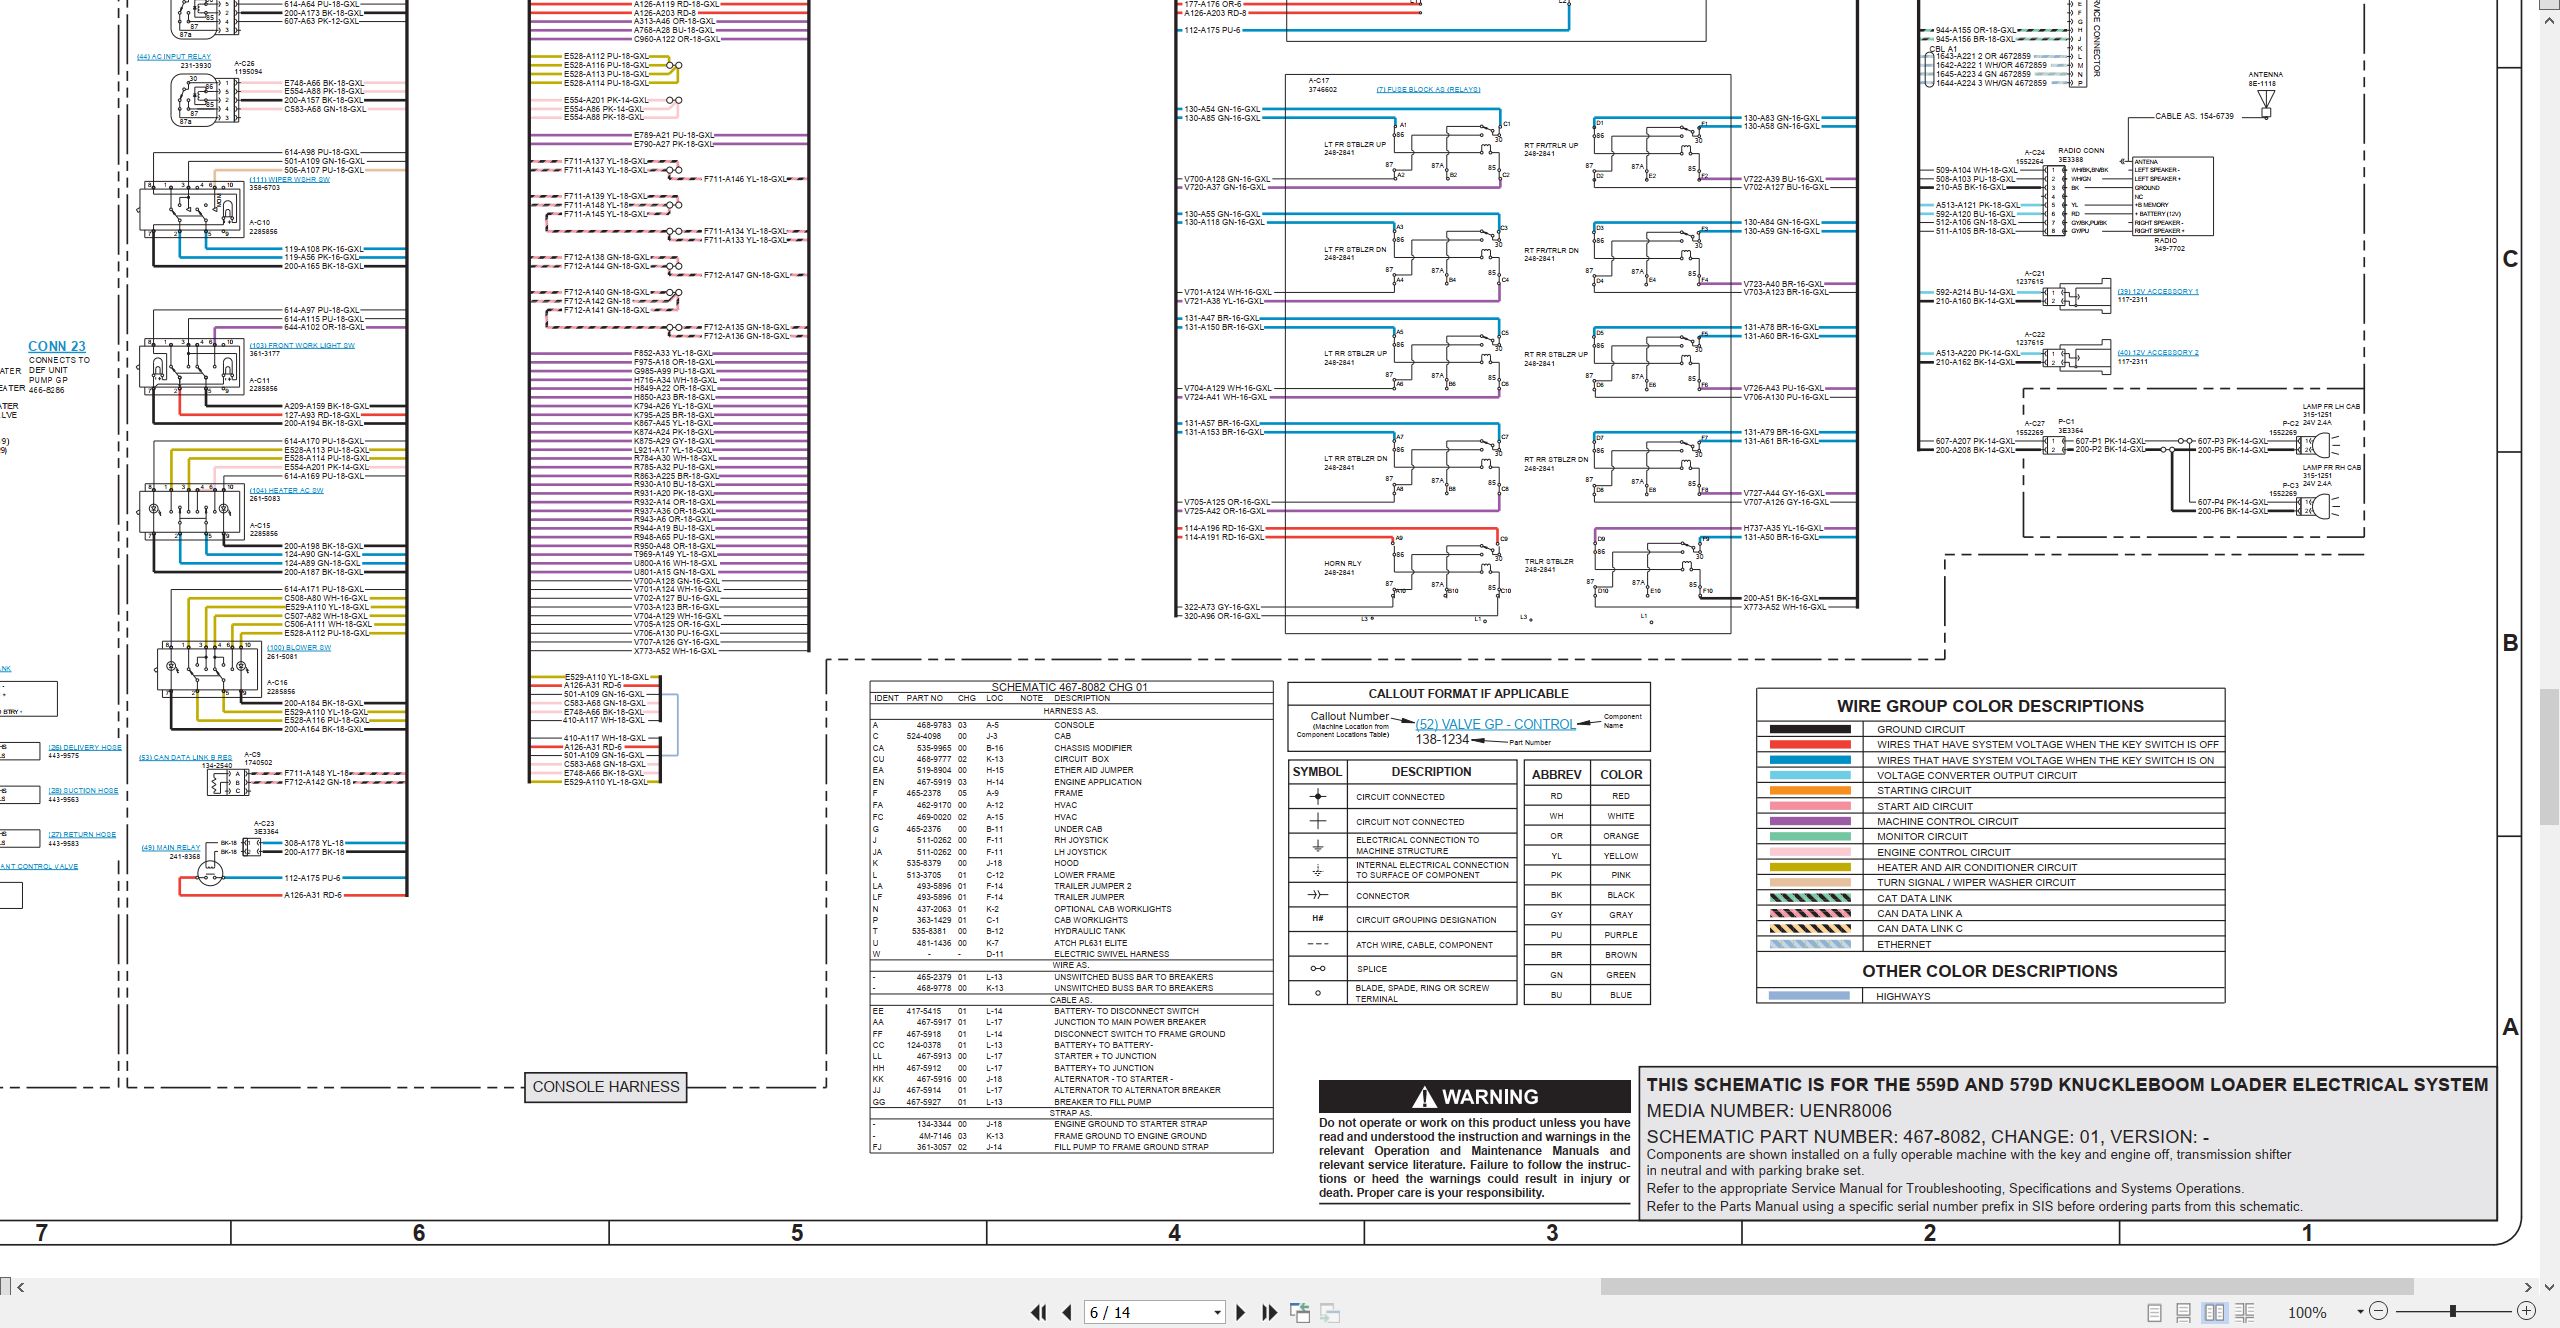Click the greyed next view icon
Screen dimensions: 2560x1328
[1330, 1312]
